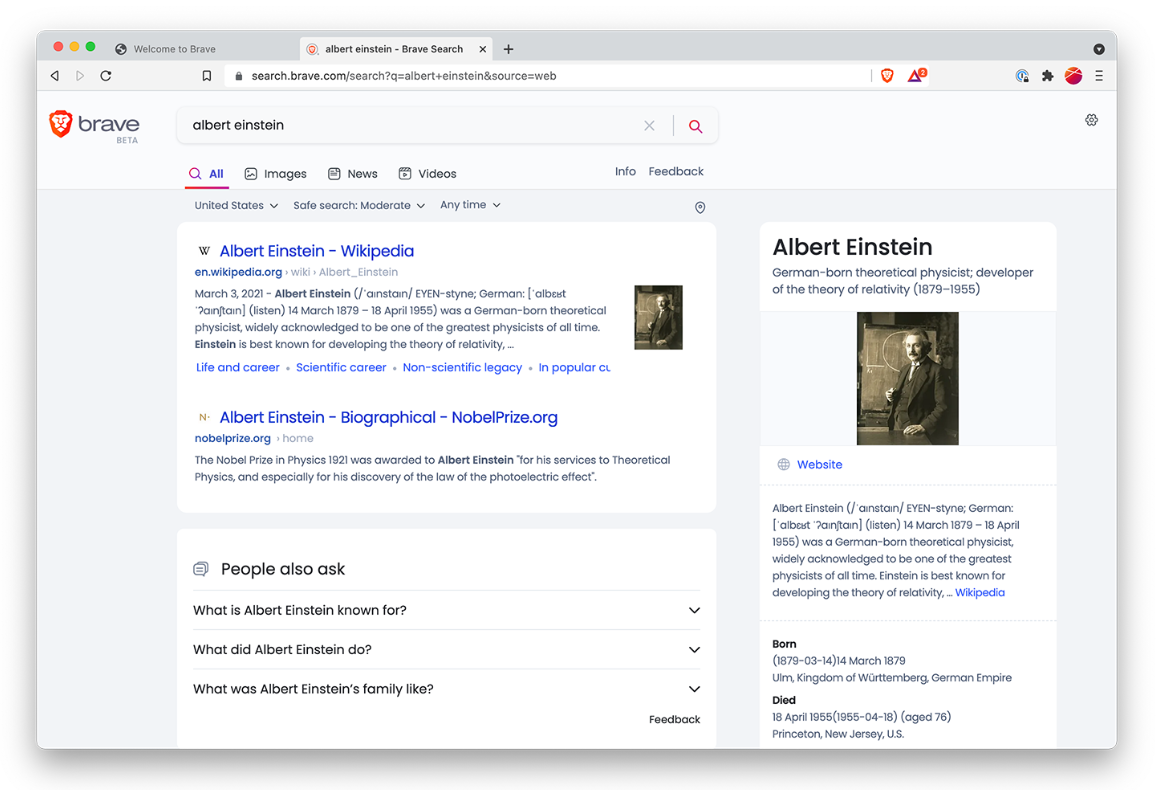The width and height of the screenshot is (1158, 790).
Task: Click the Brave beta logo
Action: [x=94, y=127]
